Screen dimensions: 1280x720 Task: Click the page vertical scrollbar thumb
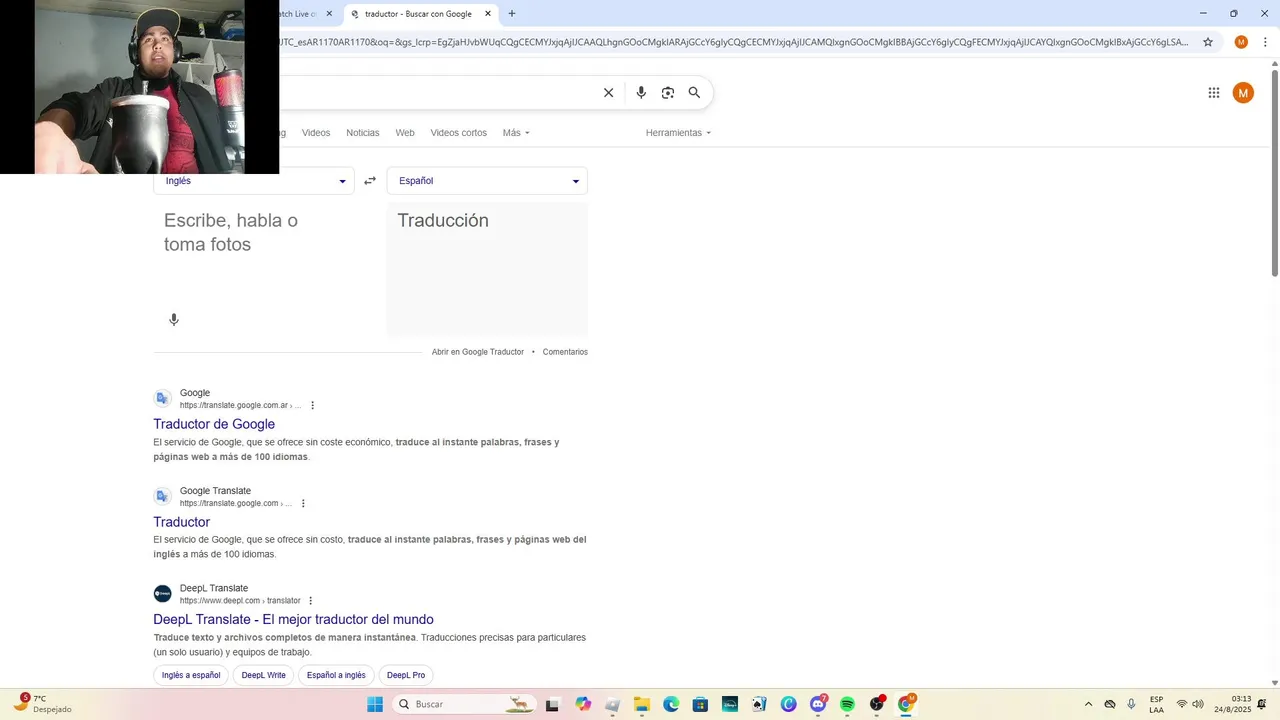pos(1275,173)
